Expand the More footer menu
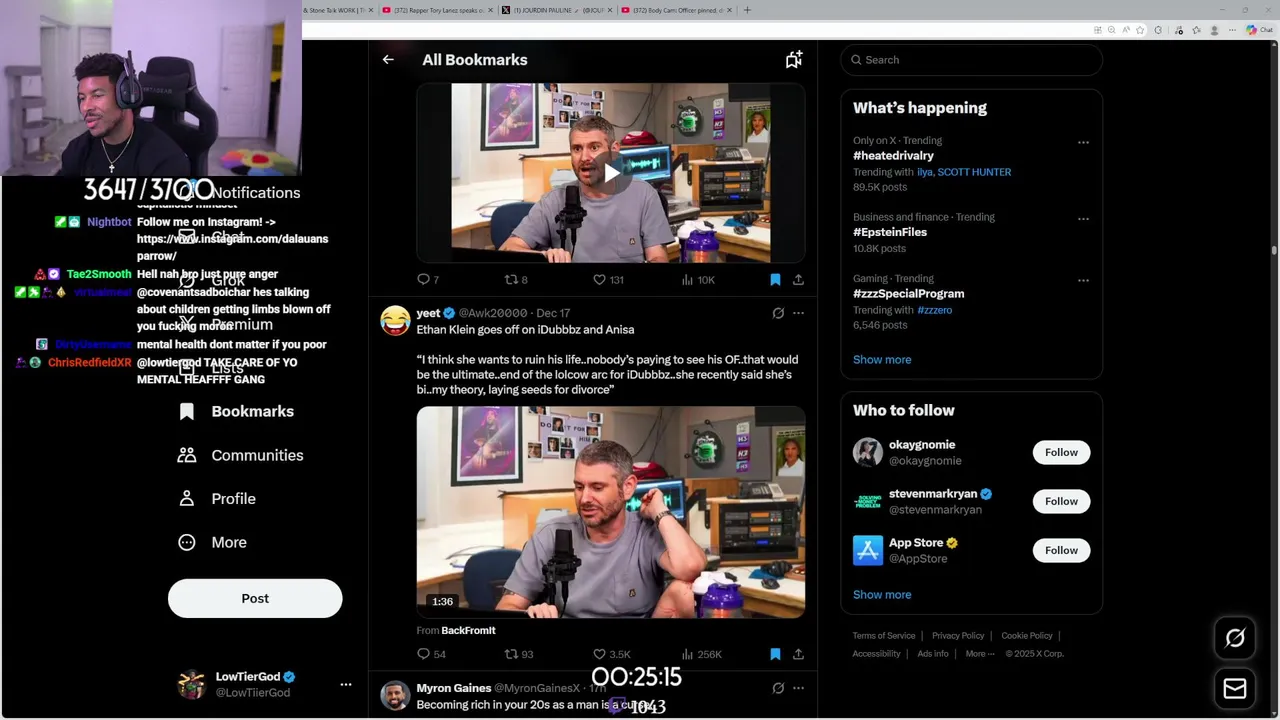 pyautogui.click(x=980, y=654)
